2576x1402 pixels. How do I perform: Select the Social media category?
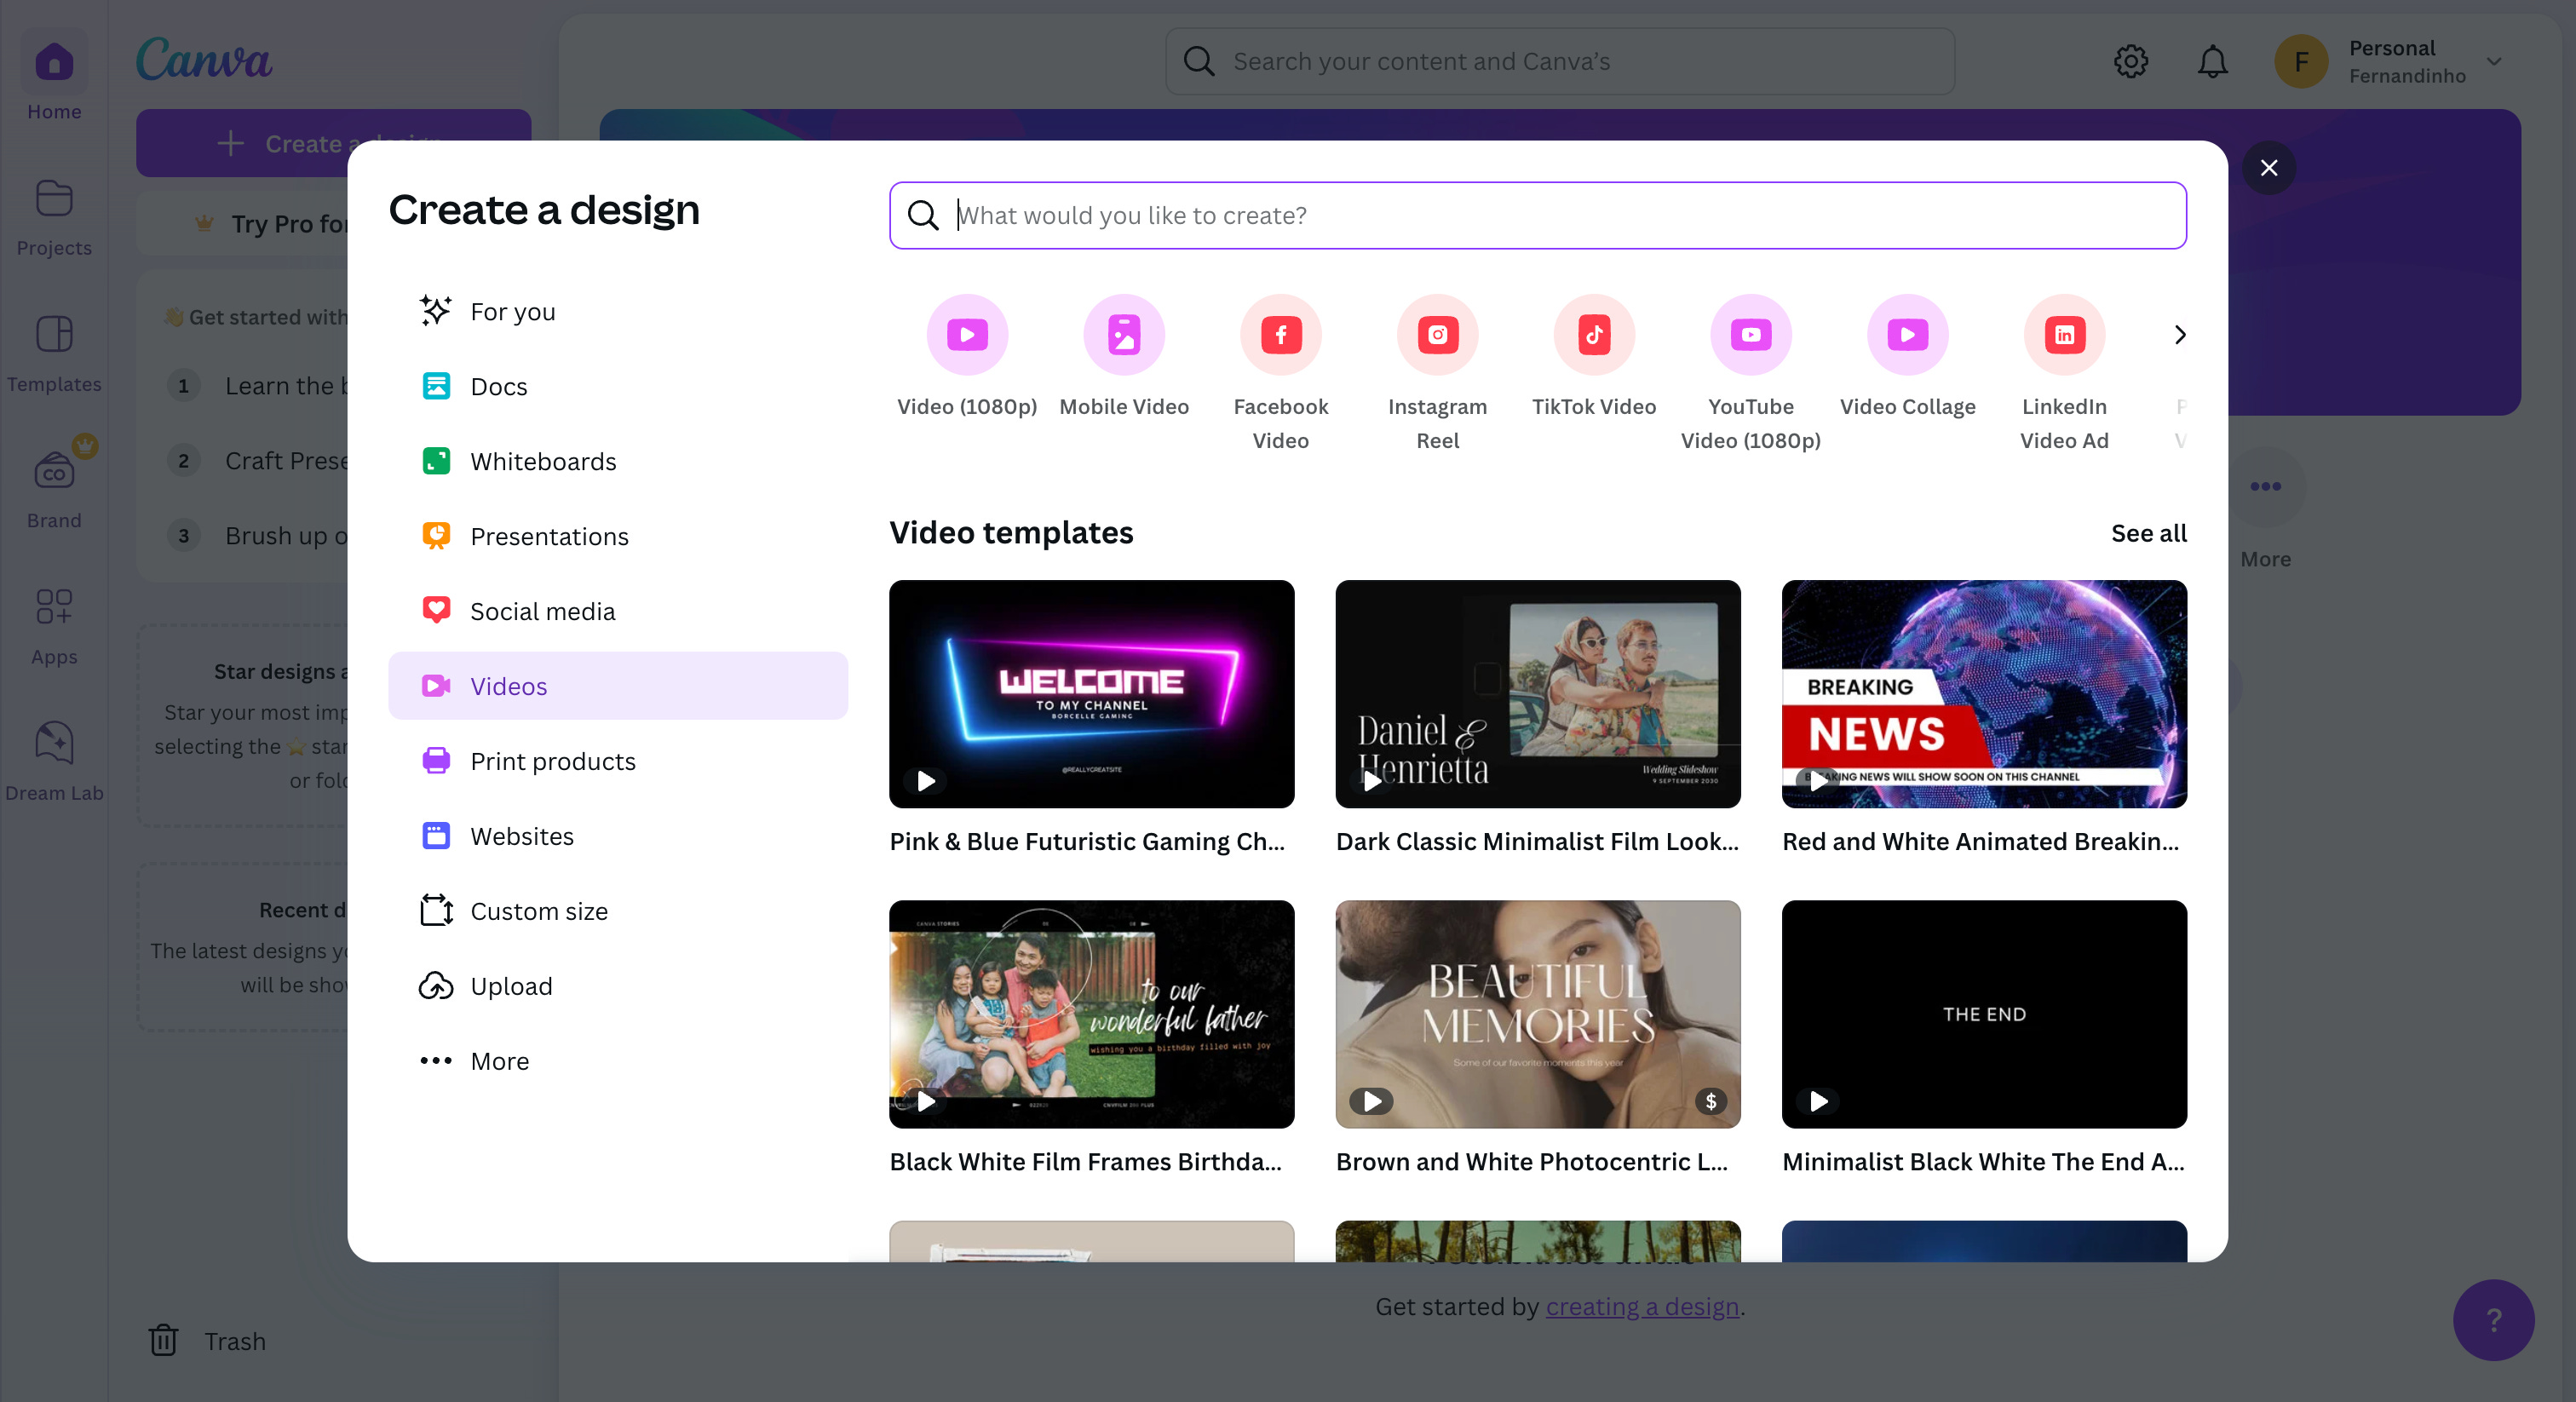point(542,611)
